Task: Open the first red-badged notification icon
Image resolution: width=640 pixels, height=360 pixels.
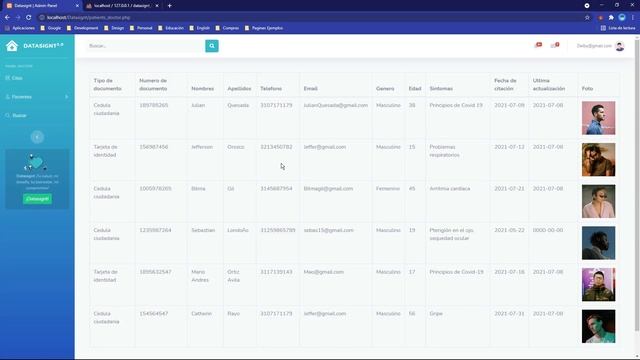Action: [538, 45]
